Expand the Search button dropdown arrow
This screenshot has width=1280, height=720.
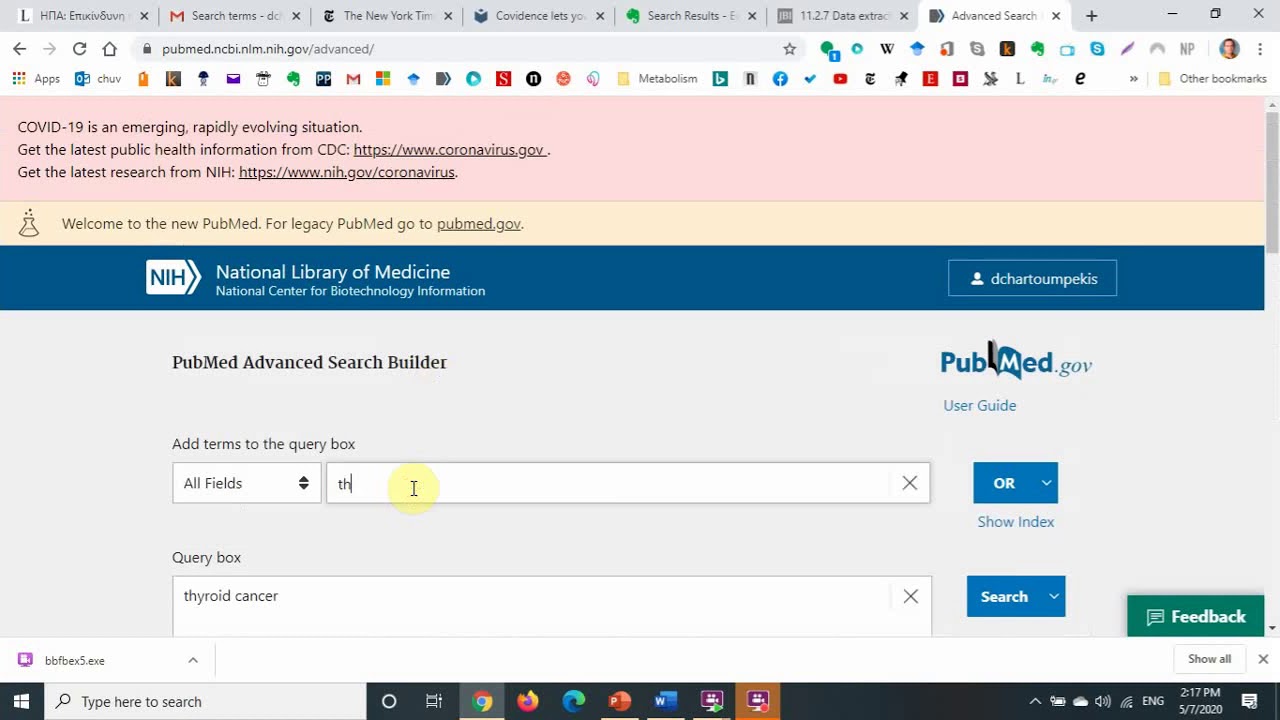tap(1053, 596)
